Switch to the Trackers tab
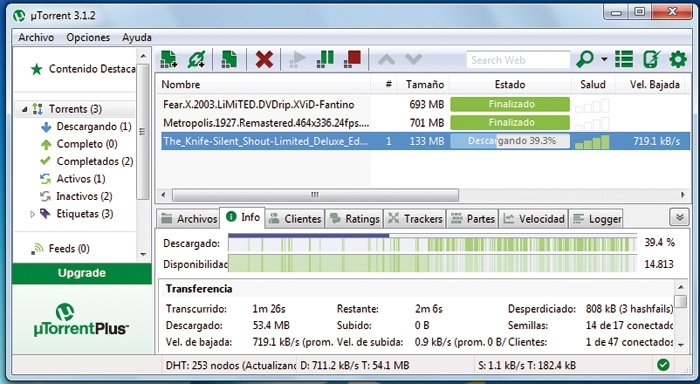This screenshot has height=384, width=700. point(415,219)
